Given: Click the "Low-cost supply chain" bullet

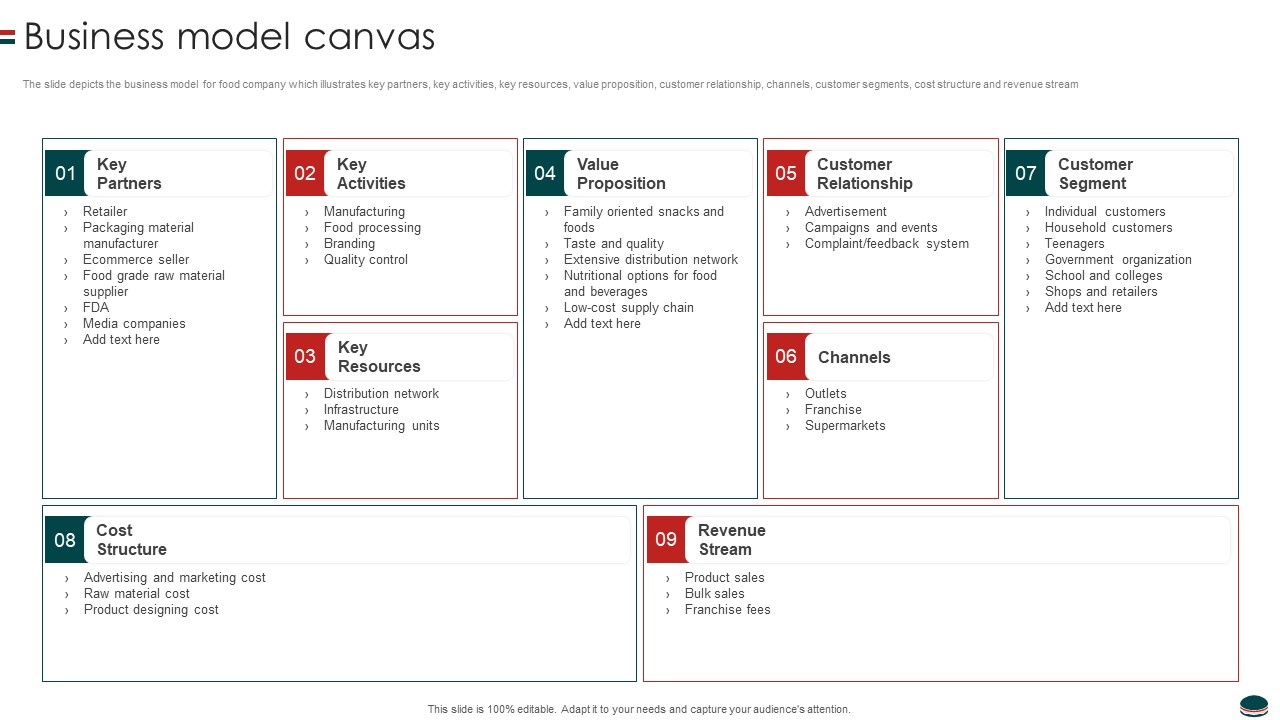Looking at the screenshot, I should (x=628, y=308).
